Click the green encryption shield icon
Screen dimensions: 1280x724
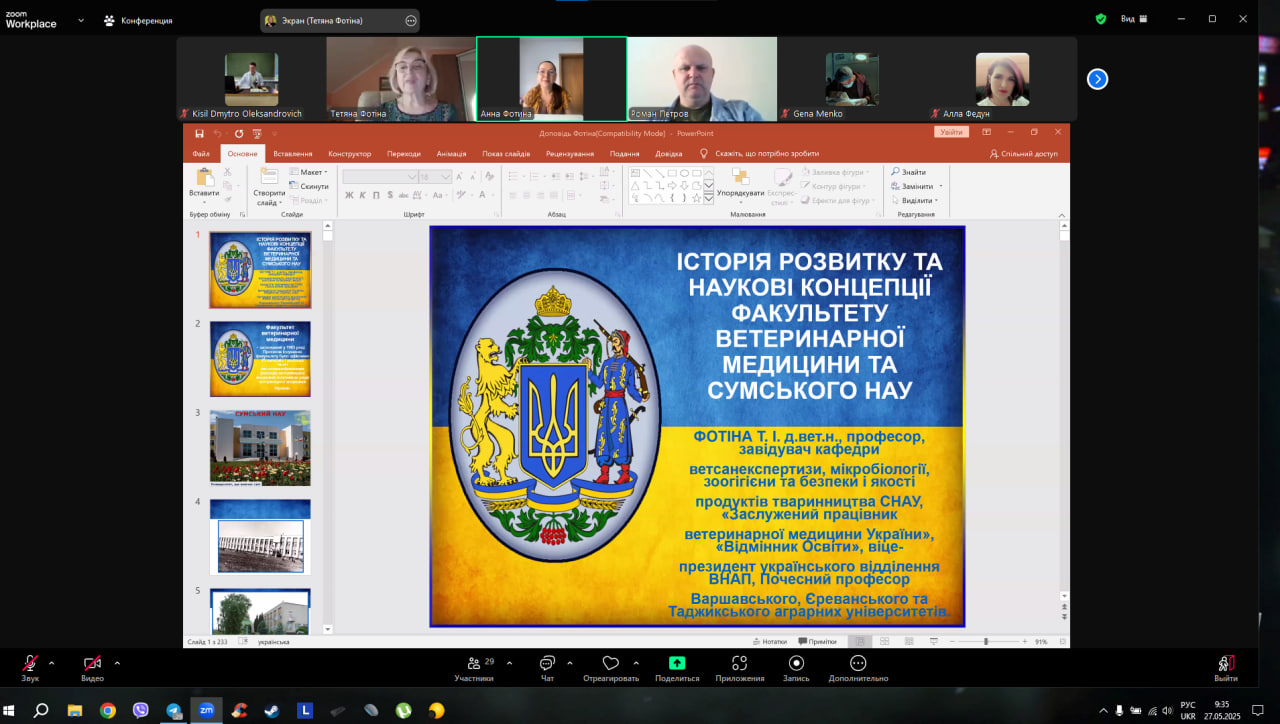coord(1101,18)
